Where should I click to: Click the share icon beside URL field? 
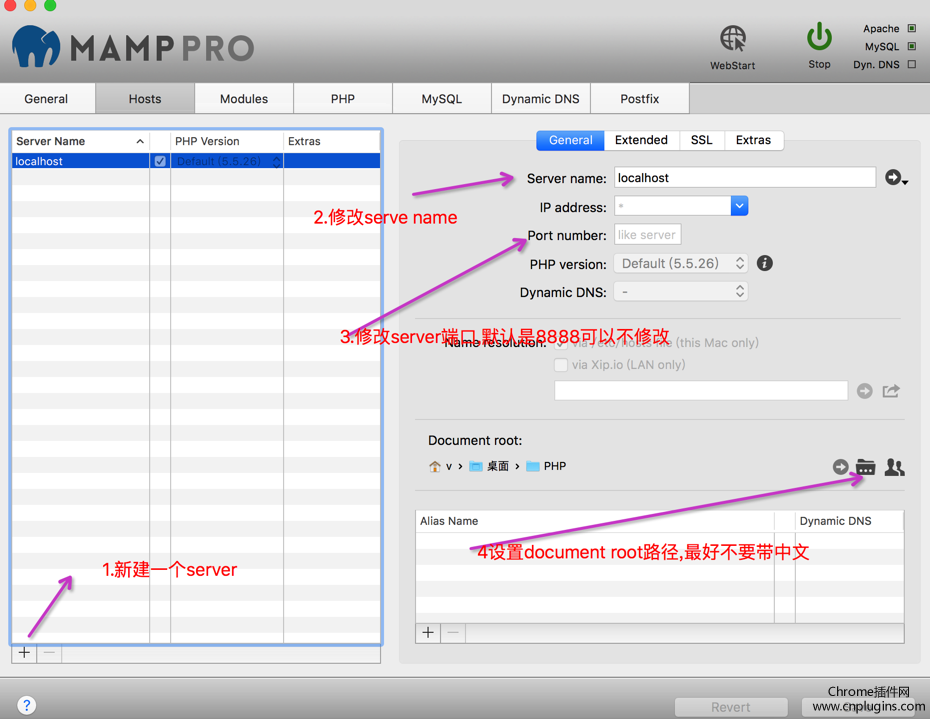point(891,390)
